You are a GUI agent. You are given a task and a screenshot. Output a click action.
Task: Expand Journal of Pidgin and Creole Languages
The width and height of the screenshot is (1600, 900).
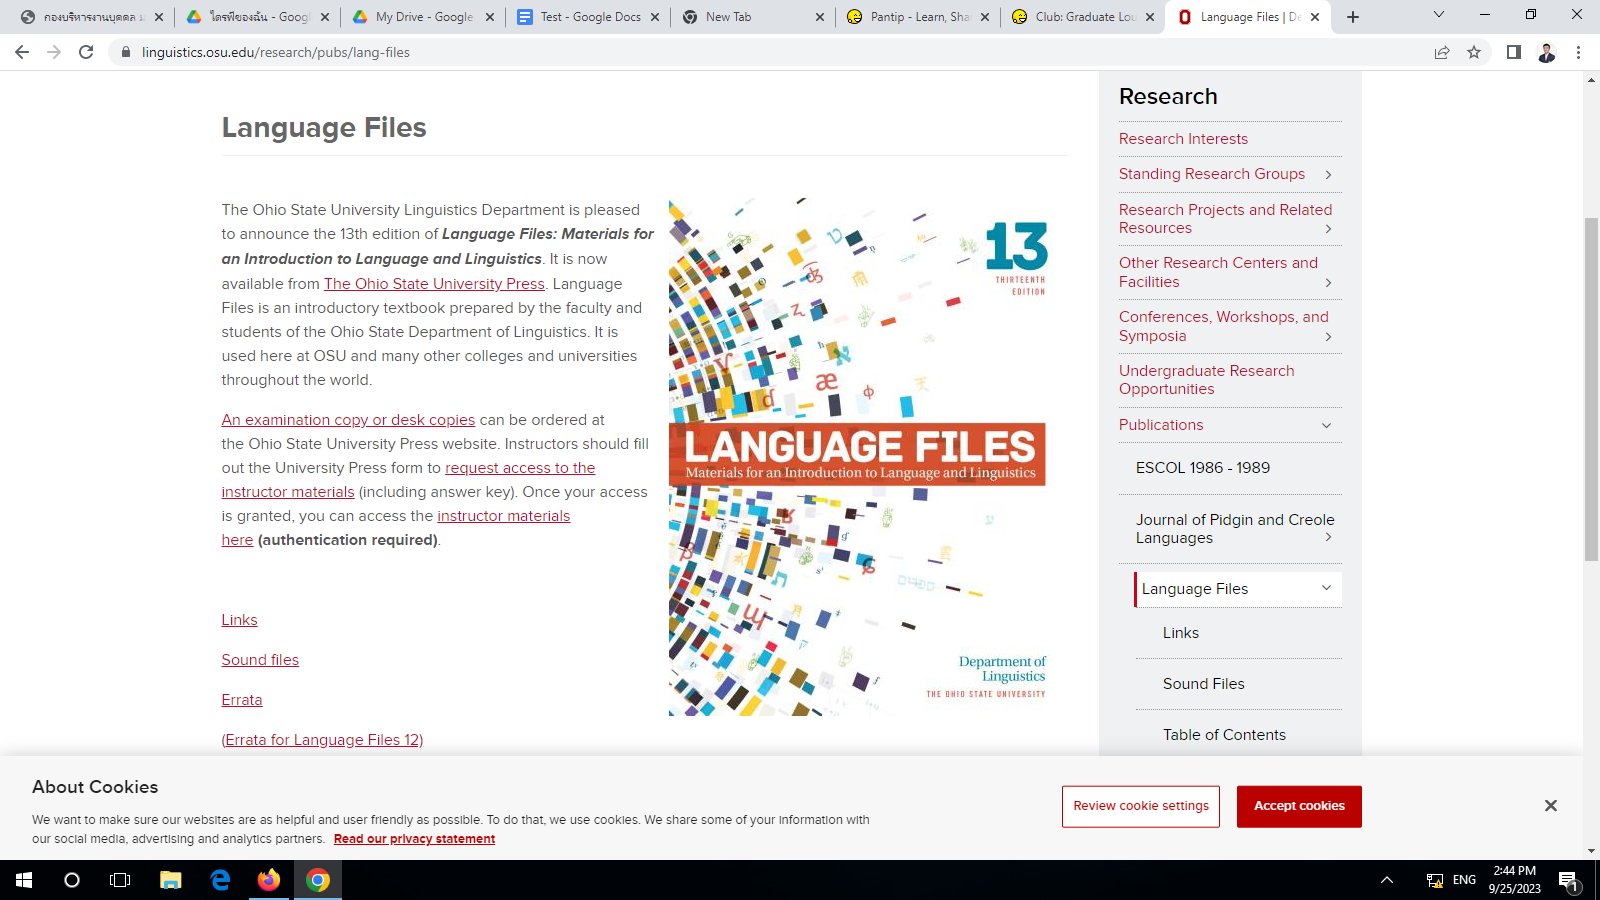tap(1328, 538)
